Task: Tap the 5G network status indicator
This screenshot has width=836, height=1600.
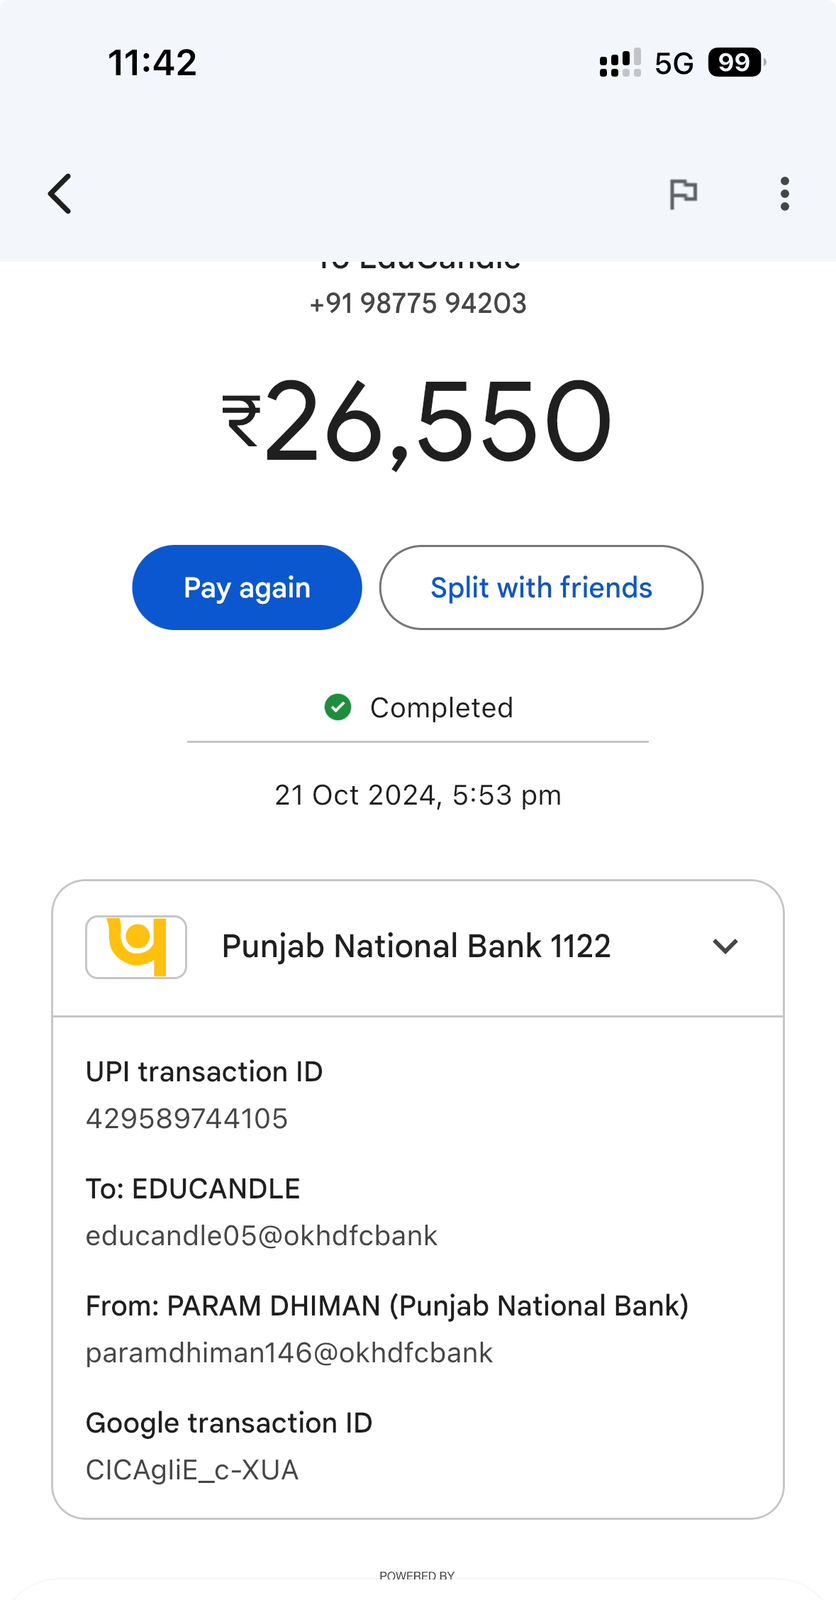Action: (x=674, y=64)
